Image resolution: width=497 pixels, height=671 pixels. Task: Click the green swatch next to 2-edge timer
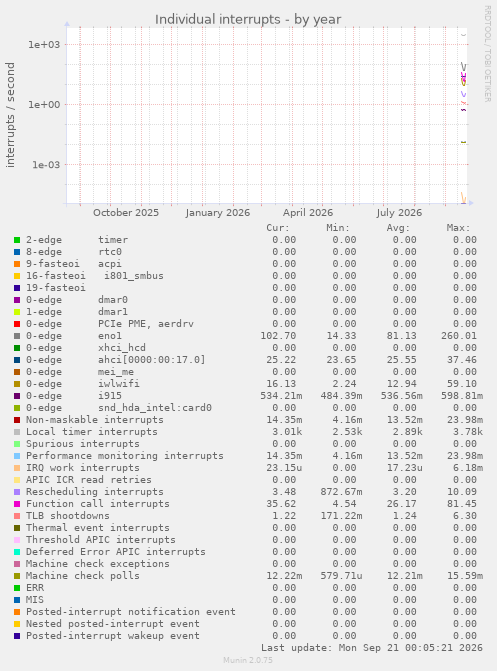(17, 240)
